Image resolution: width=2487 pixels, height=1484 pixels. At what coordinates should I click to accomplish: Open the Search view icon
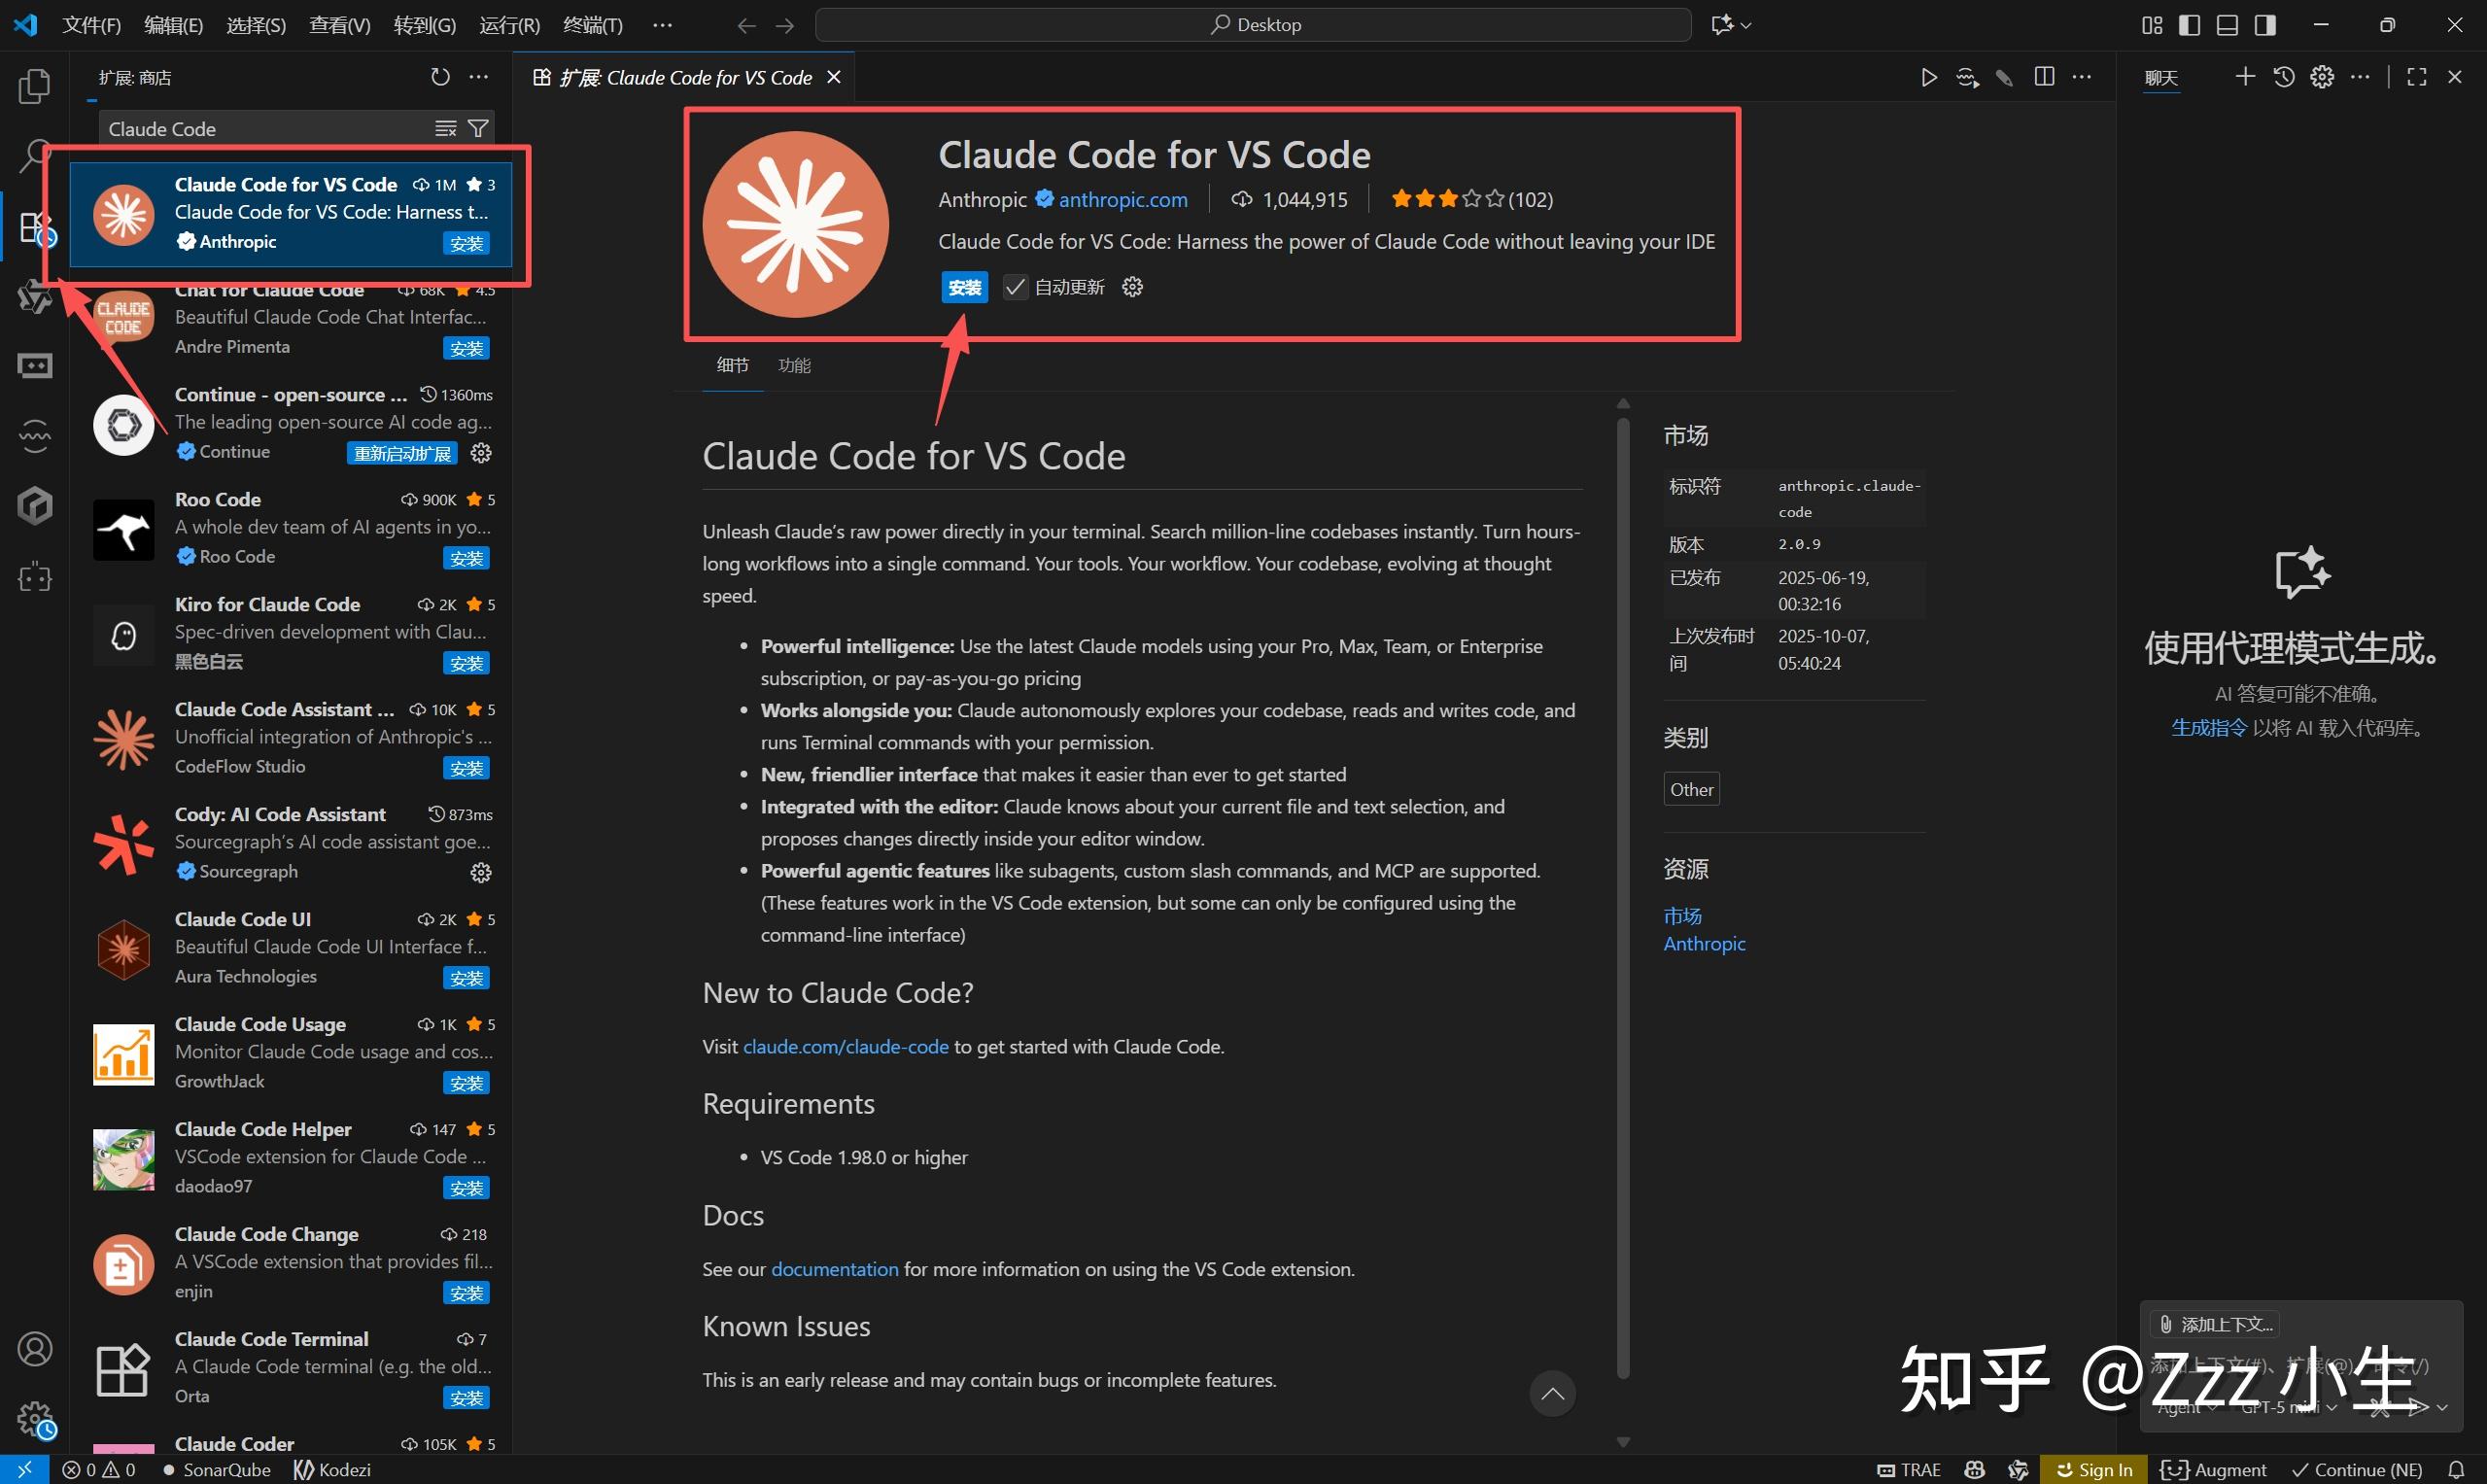[x=34, y=156]
